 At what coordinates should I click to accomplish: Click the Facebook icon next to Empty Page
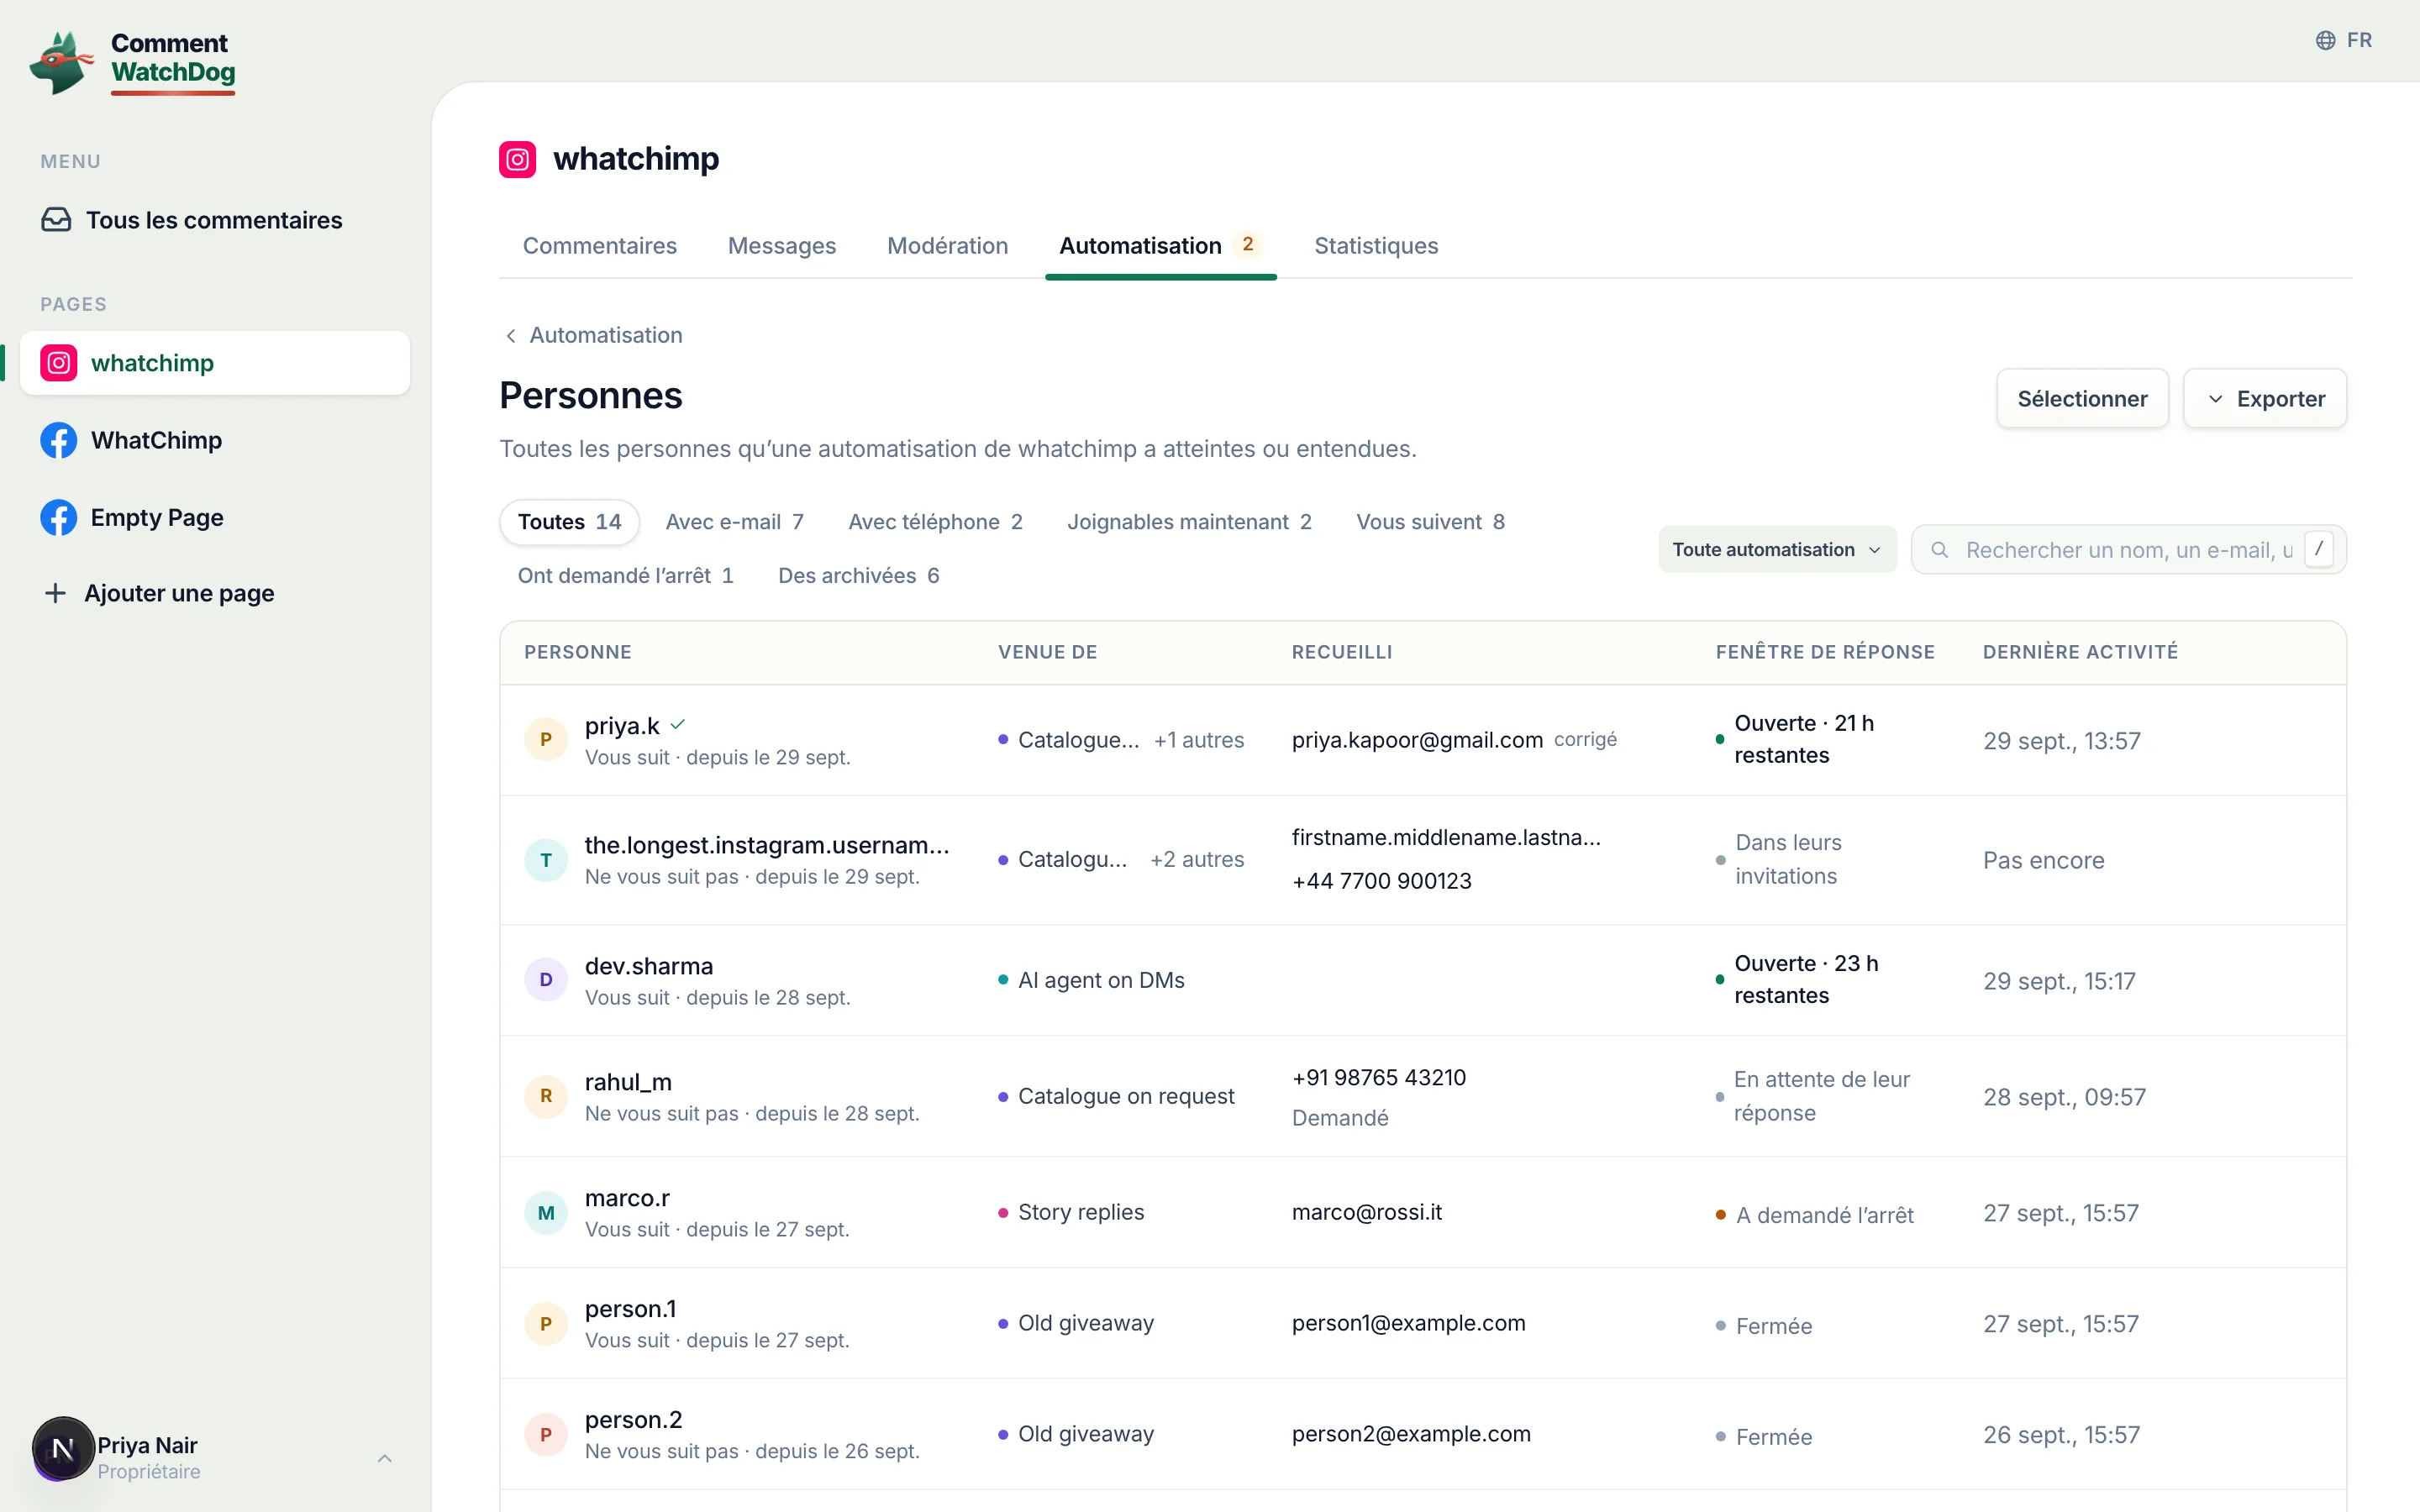click(x=59, y=517)
